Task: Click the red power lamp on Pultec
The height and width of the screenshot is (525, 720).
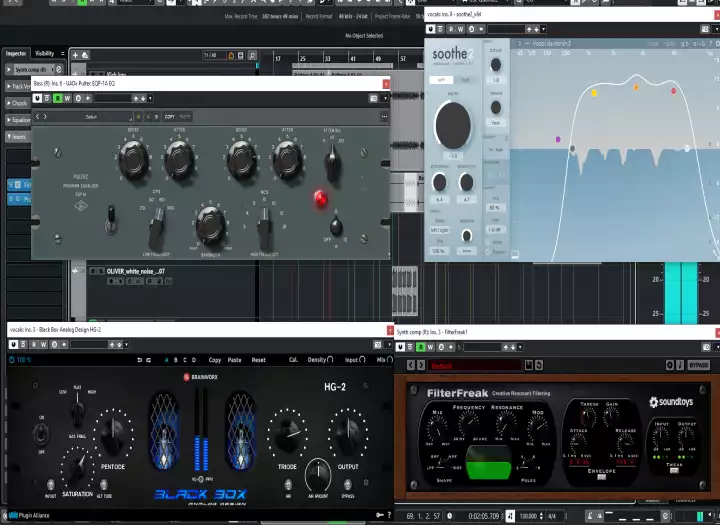Action: click(x=321, y=198)
